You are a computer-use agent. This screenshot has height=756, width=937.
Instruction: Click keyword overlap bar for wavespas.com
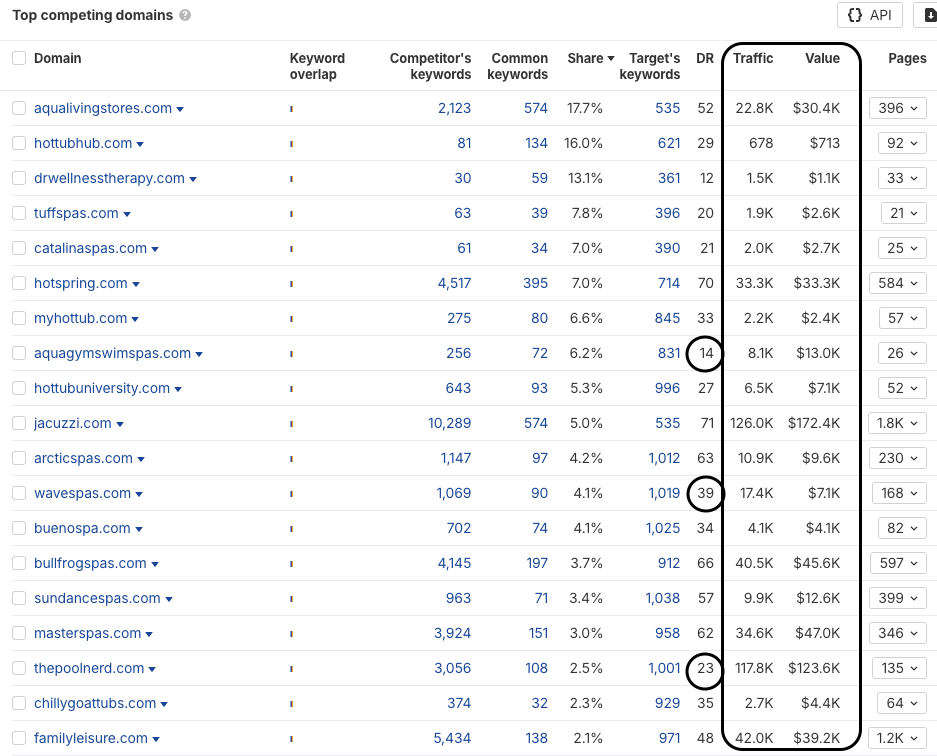292,494
